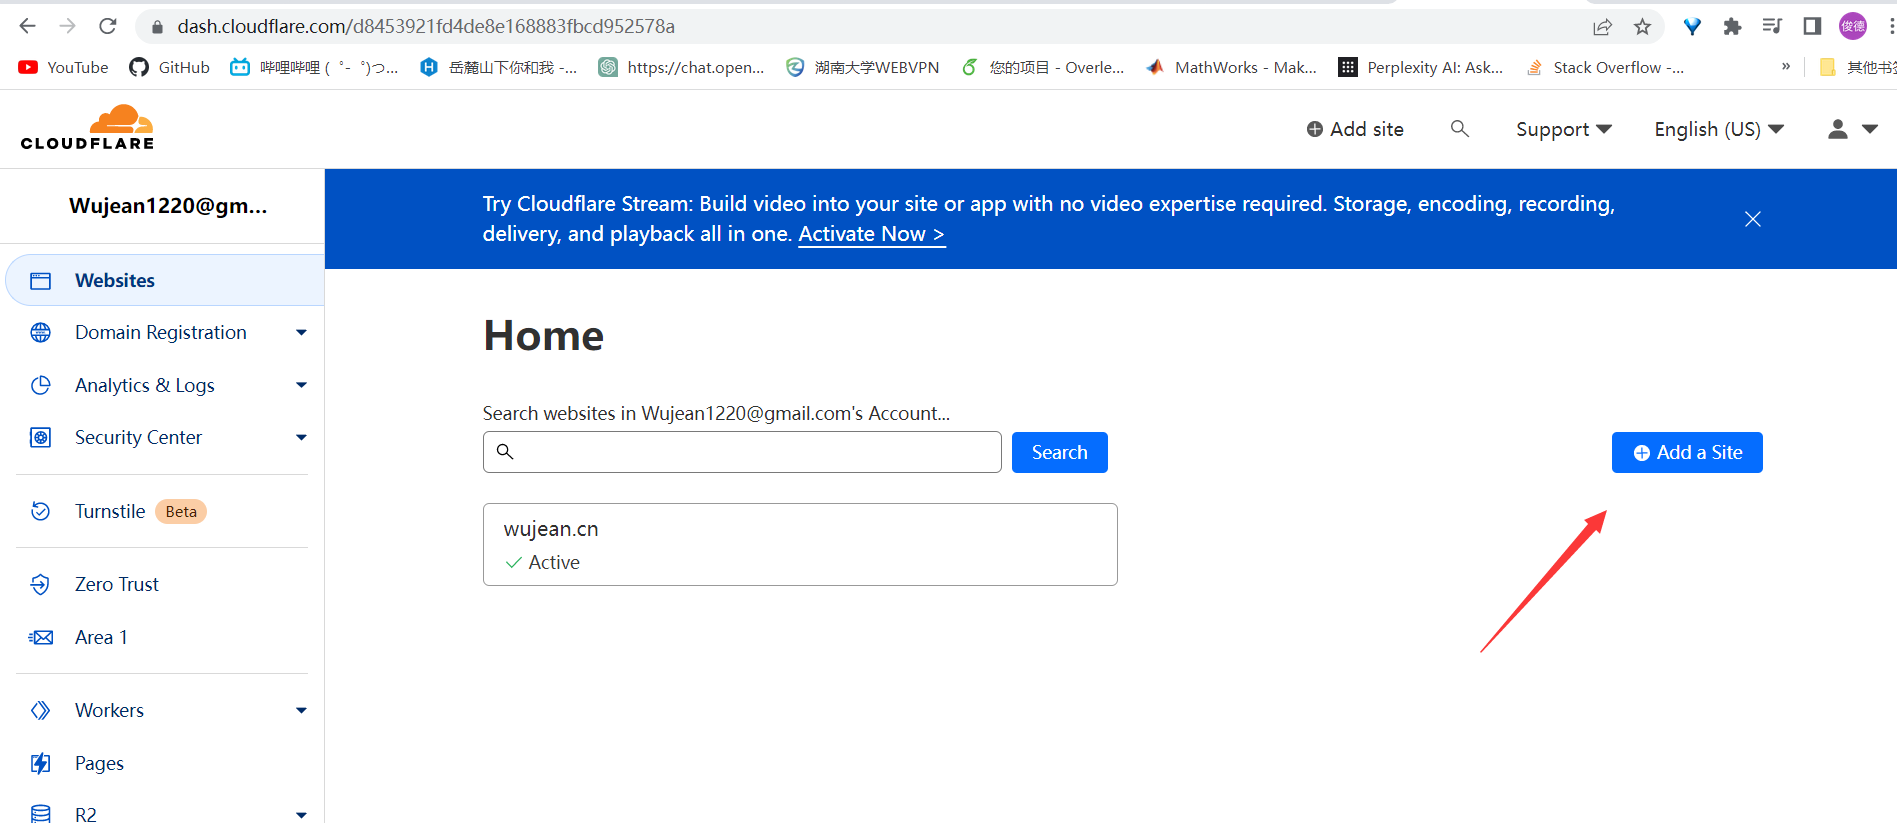Dismiss the Cloudflare Stream banner
Image resolution: width=1897 pixels, height=823 pixels.
pos(1753,219)
